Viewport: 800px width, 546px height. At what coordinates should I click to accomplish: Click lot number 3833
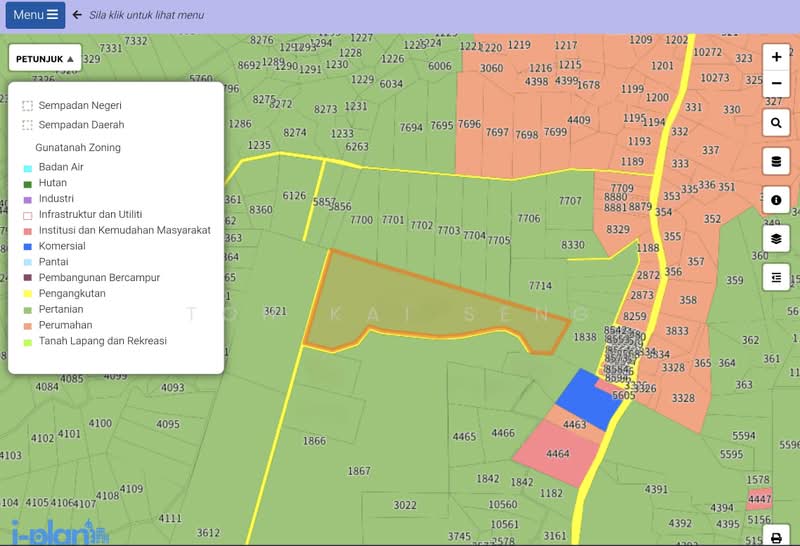pyautogui.click(x=677, y=331)
